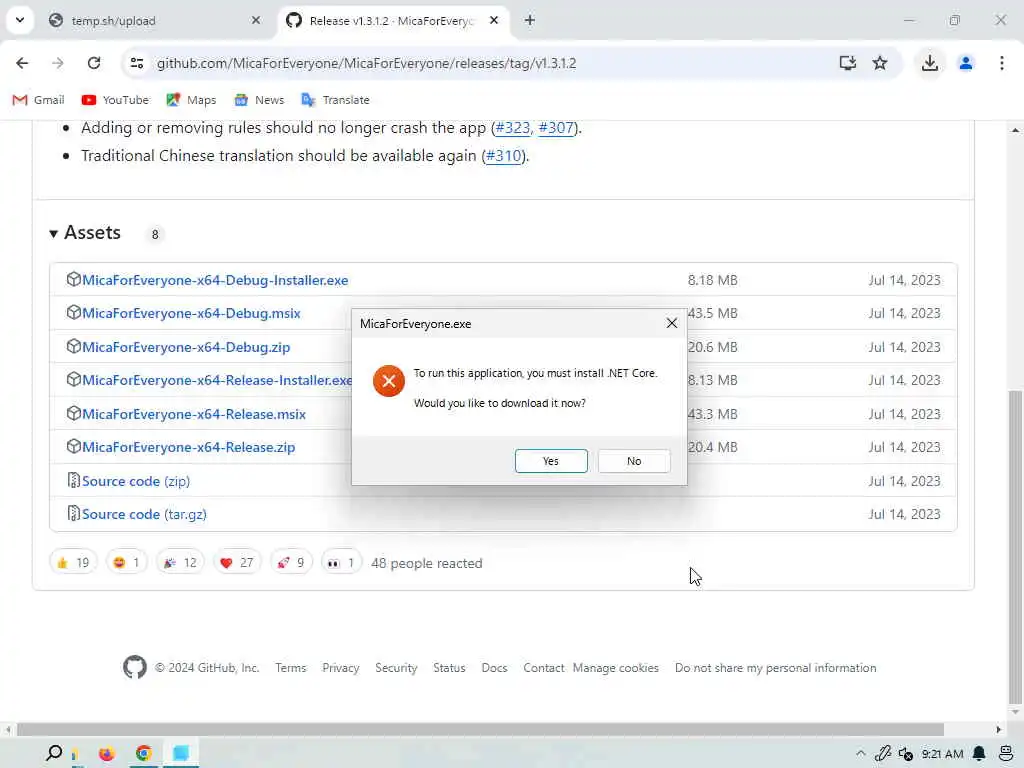Open issue link #310

click(504, 156)
